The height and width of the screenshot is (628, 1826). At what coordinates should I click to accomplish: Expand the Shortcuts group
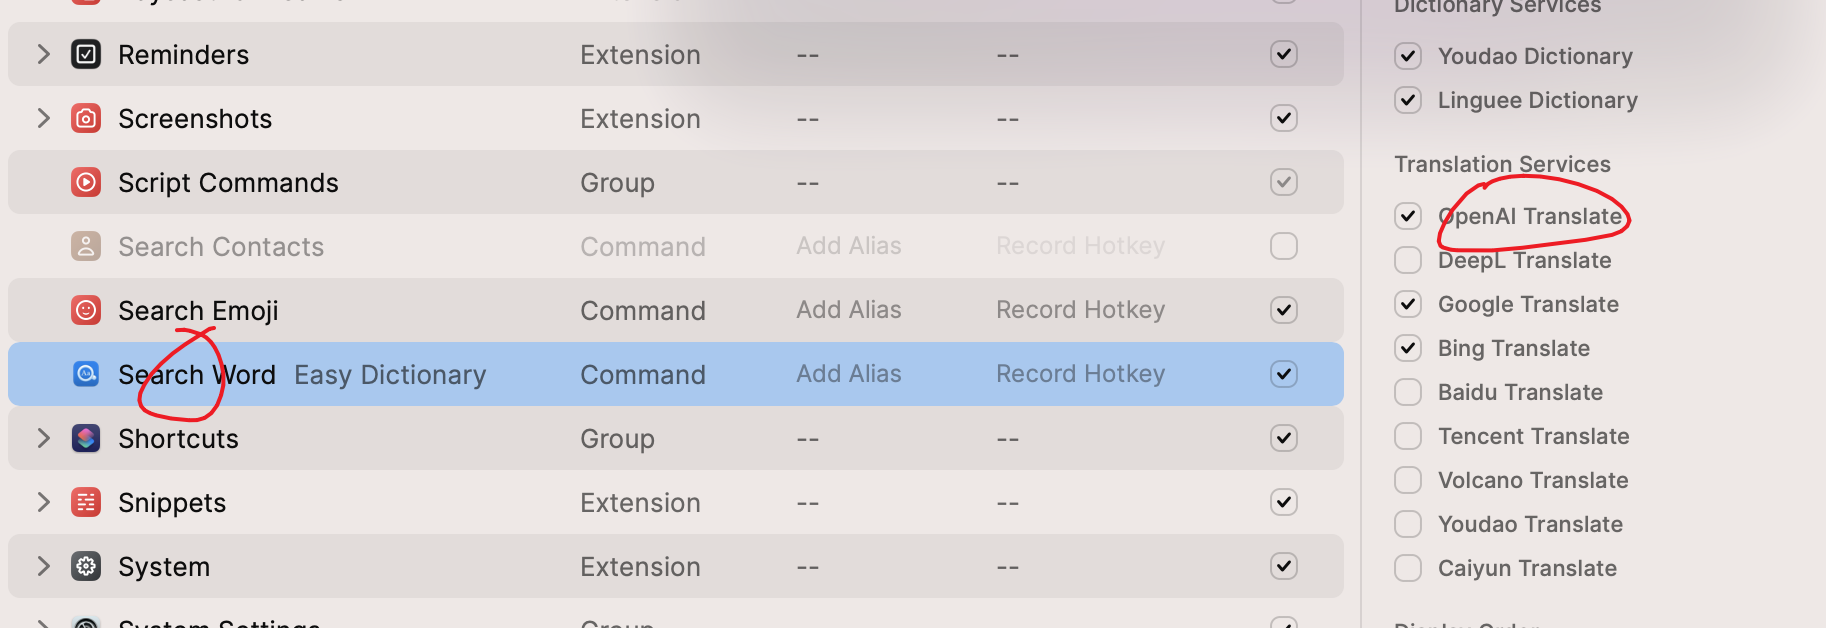[43, 438]
